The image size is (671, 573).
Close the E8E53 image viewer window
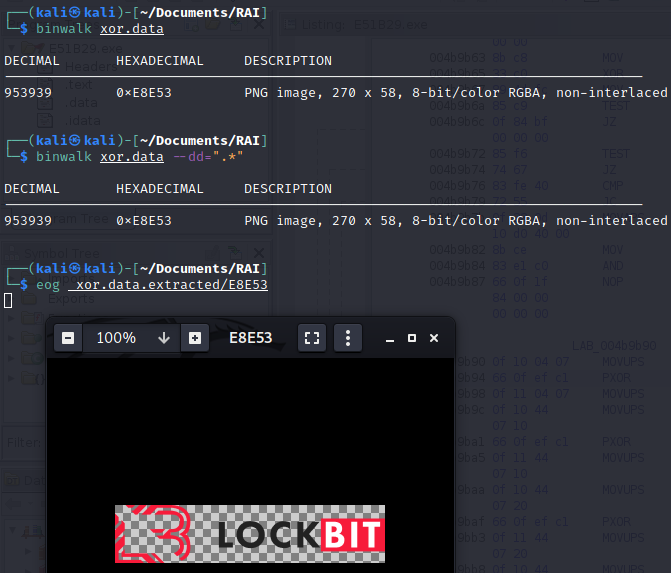click(434, 338)
